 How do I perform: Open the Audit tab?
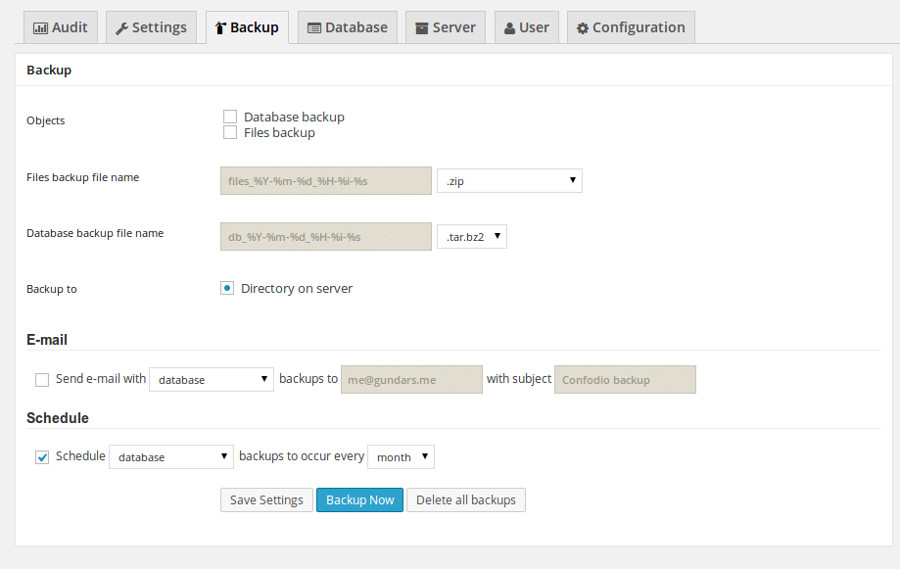[x=60, y=28]
